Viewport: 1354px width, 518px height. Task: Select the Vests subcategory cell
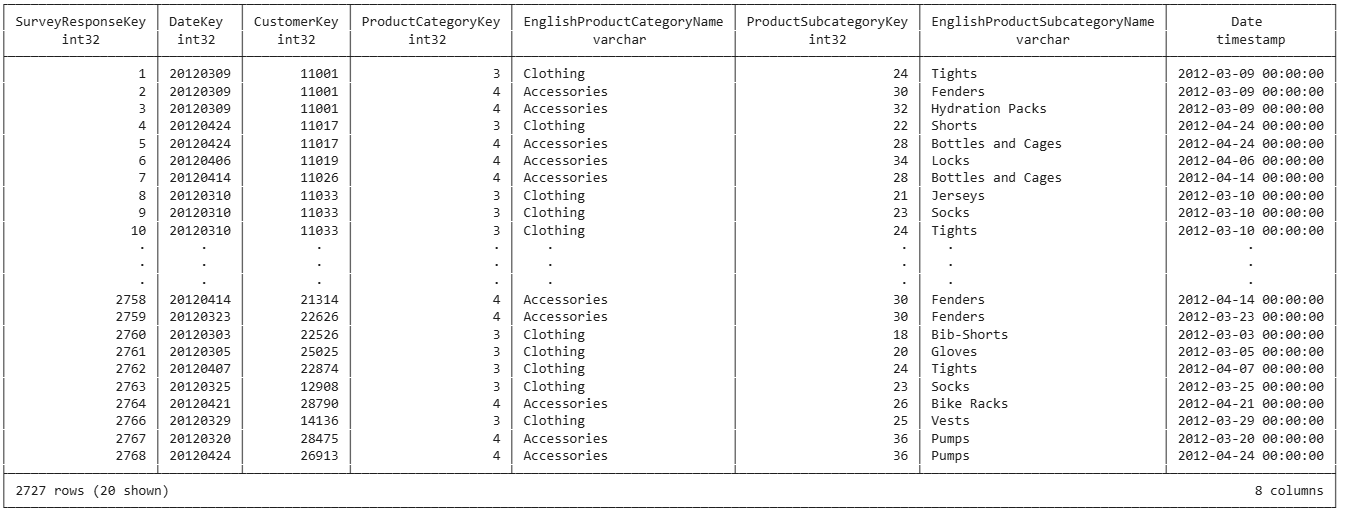[x=950, y=421]
